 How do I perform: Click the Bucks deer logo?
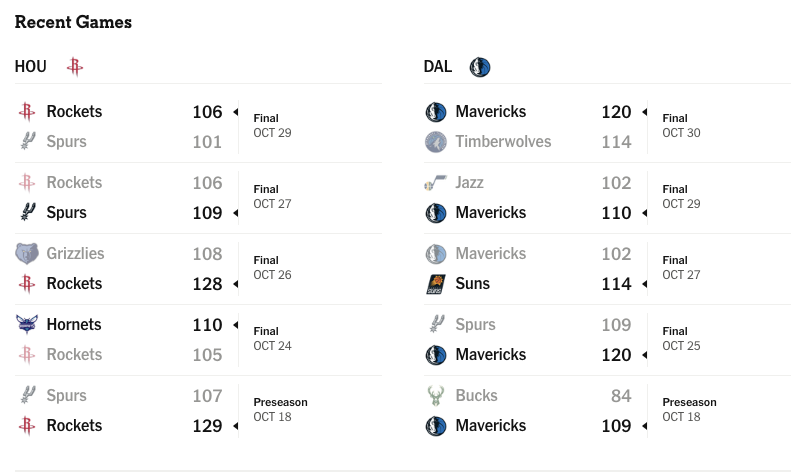[x=436, y=395]
